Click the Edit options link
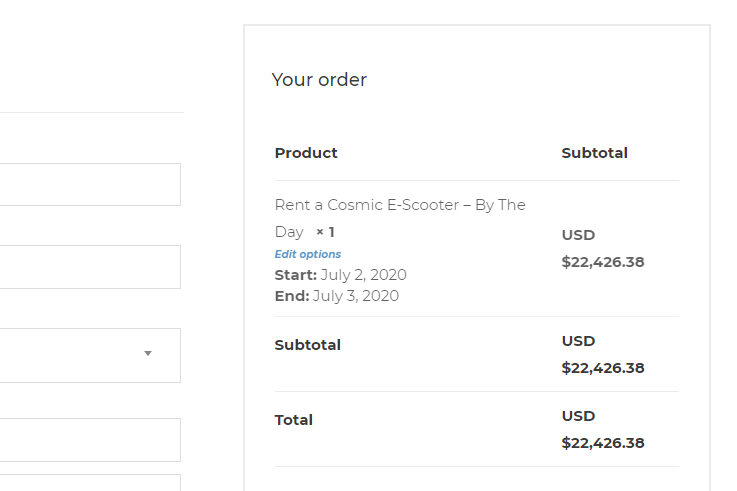The image size is (737, 491). point(308,254)
